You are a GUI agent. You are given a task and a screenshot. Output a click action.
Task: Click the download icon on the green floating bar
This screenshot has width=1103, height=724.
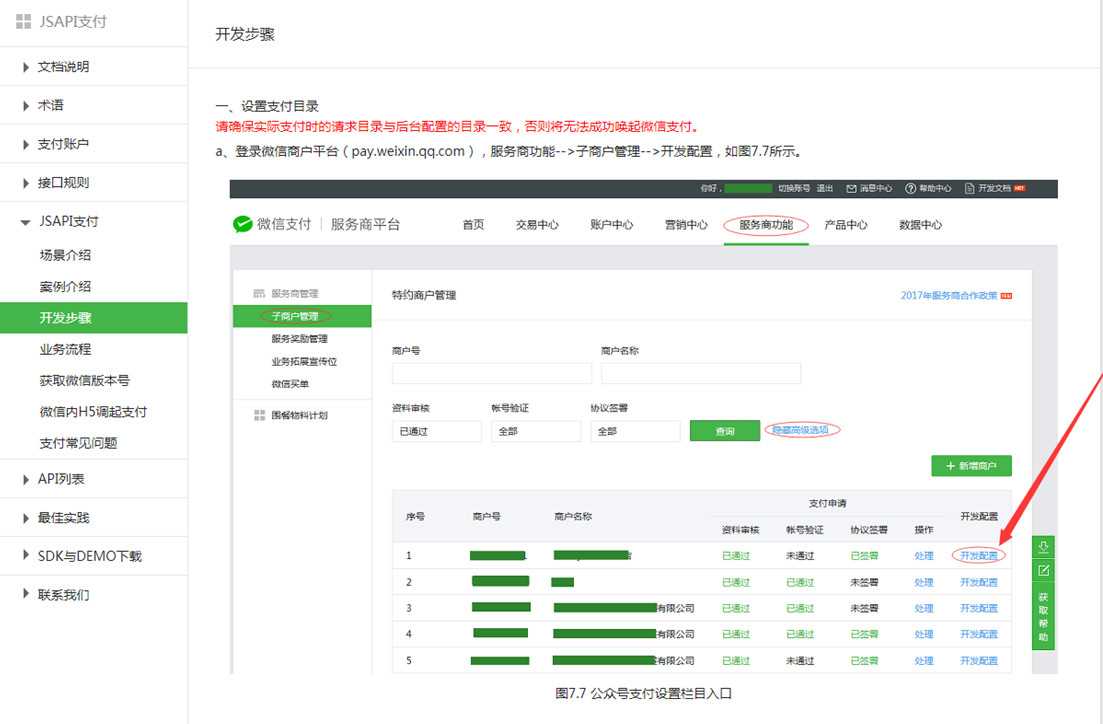(x=1043, y=547)
